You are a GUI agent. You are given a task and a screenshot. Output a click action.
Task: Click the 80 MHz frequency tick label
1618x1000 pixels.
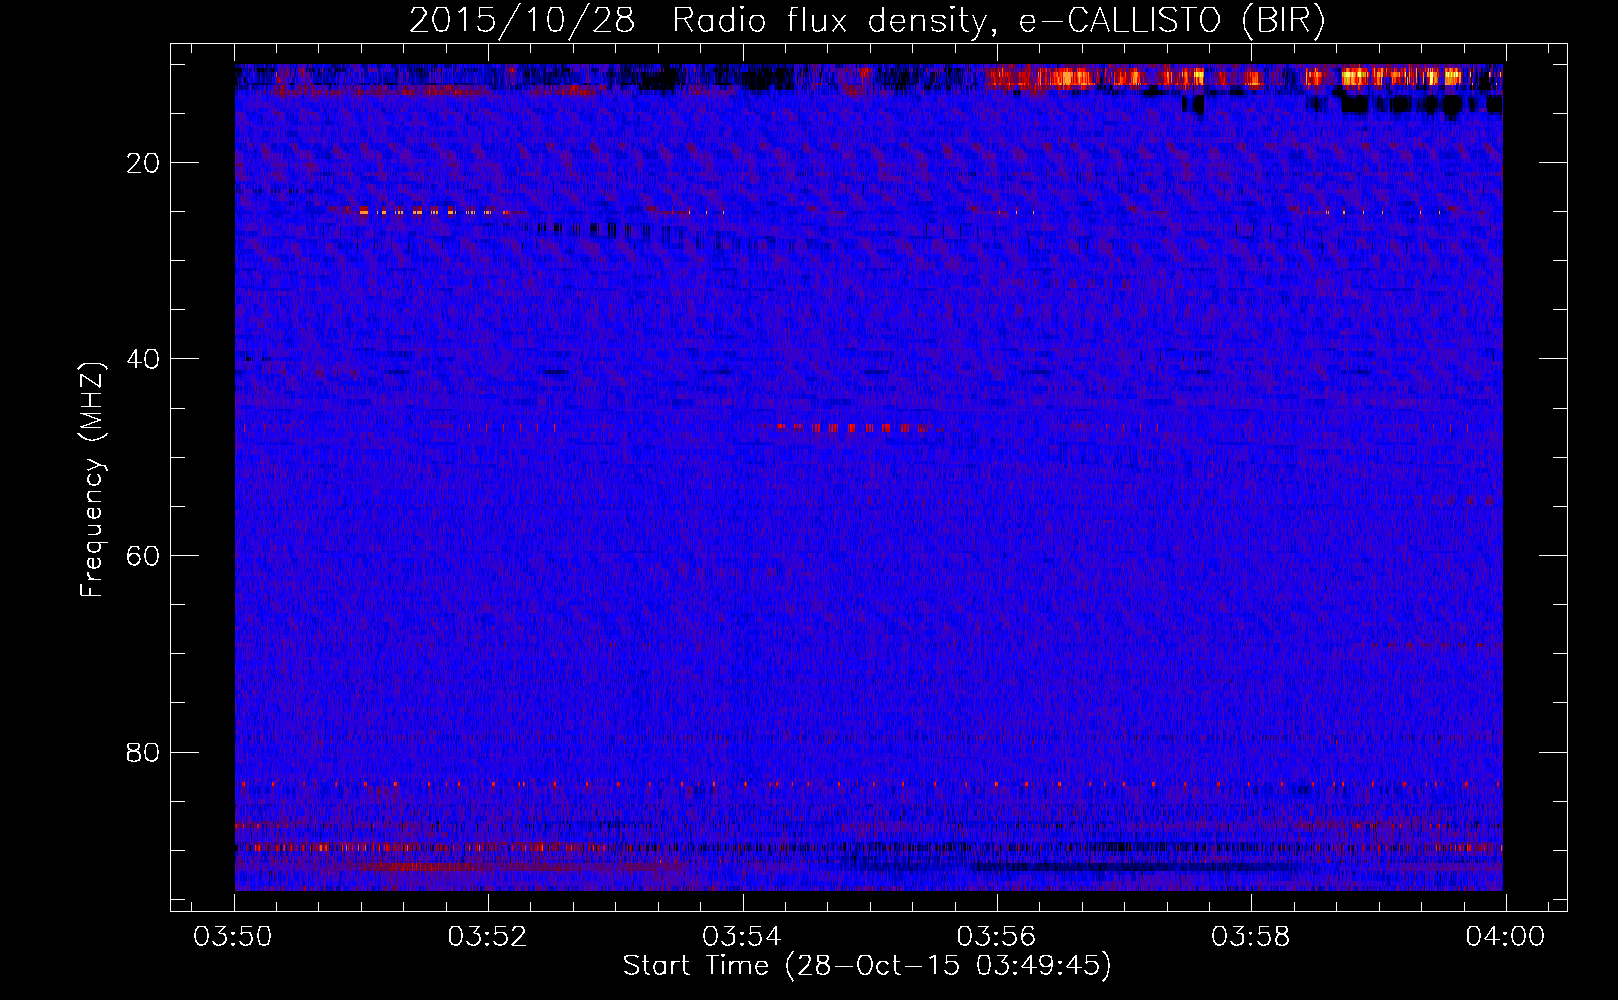[144, 752]
